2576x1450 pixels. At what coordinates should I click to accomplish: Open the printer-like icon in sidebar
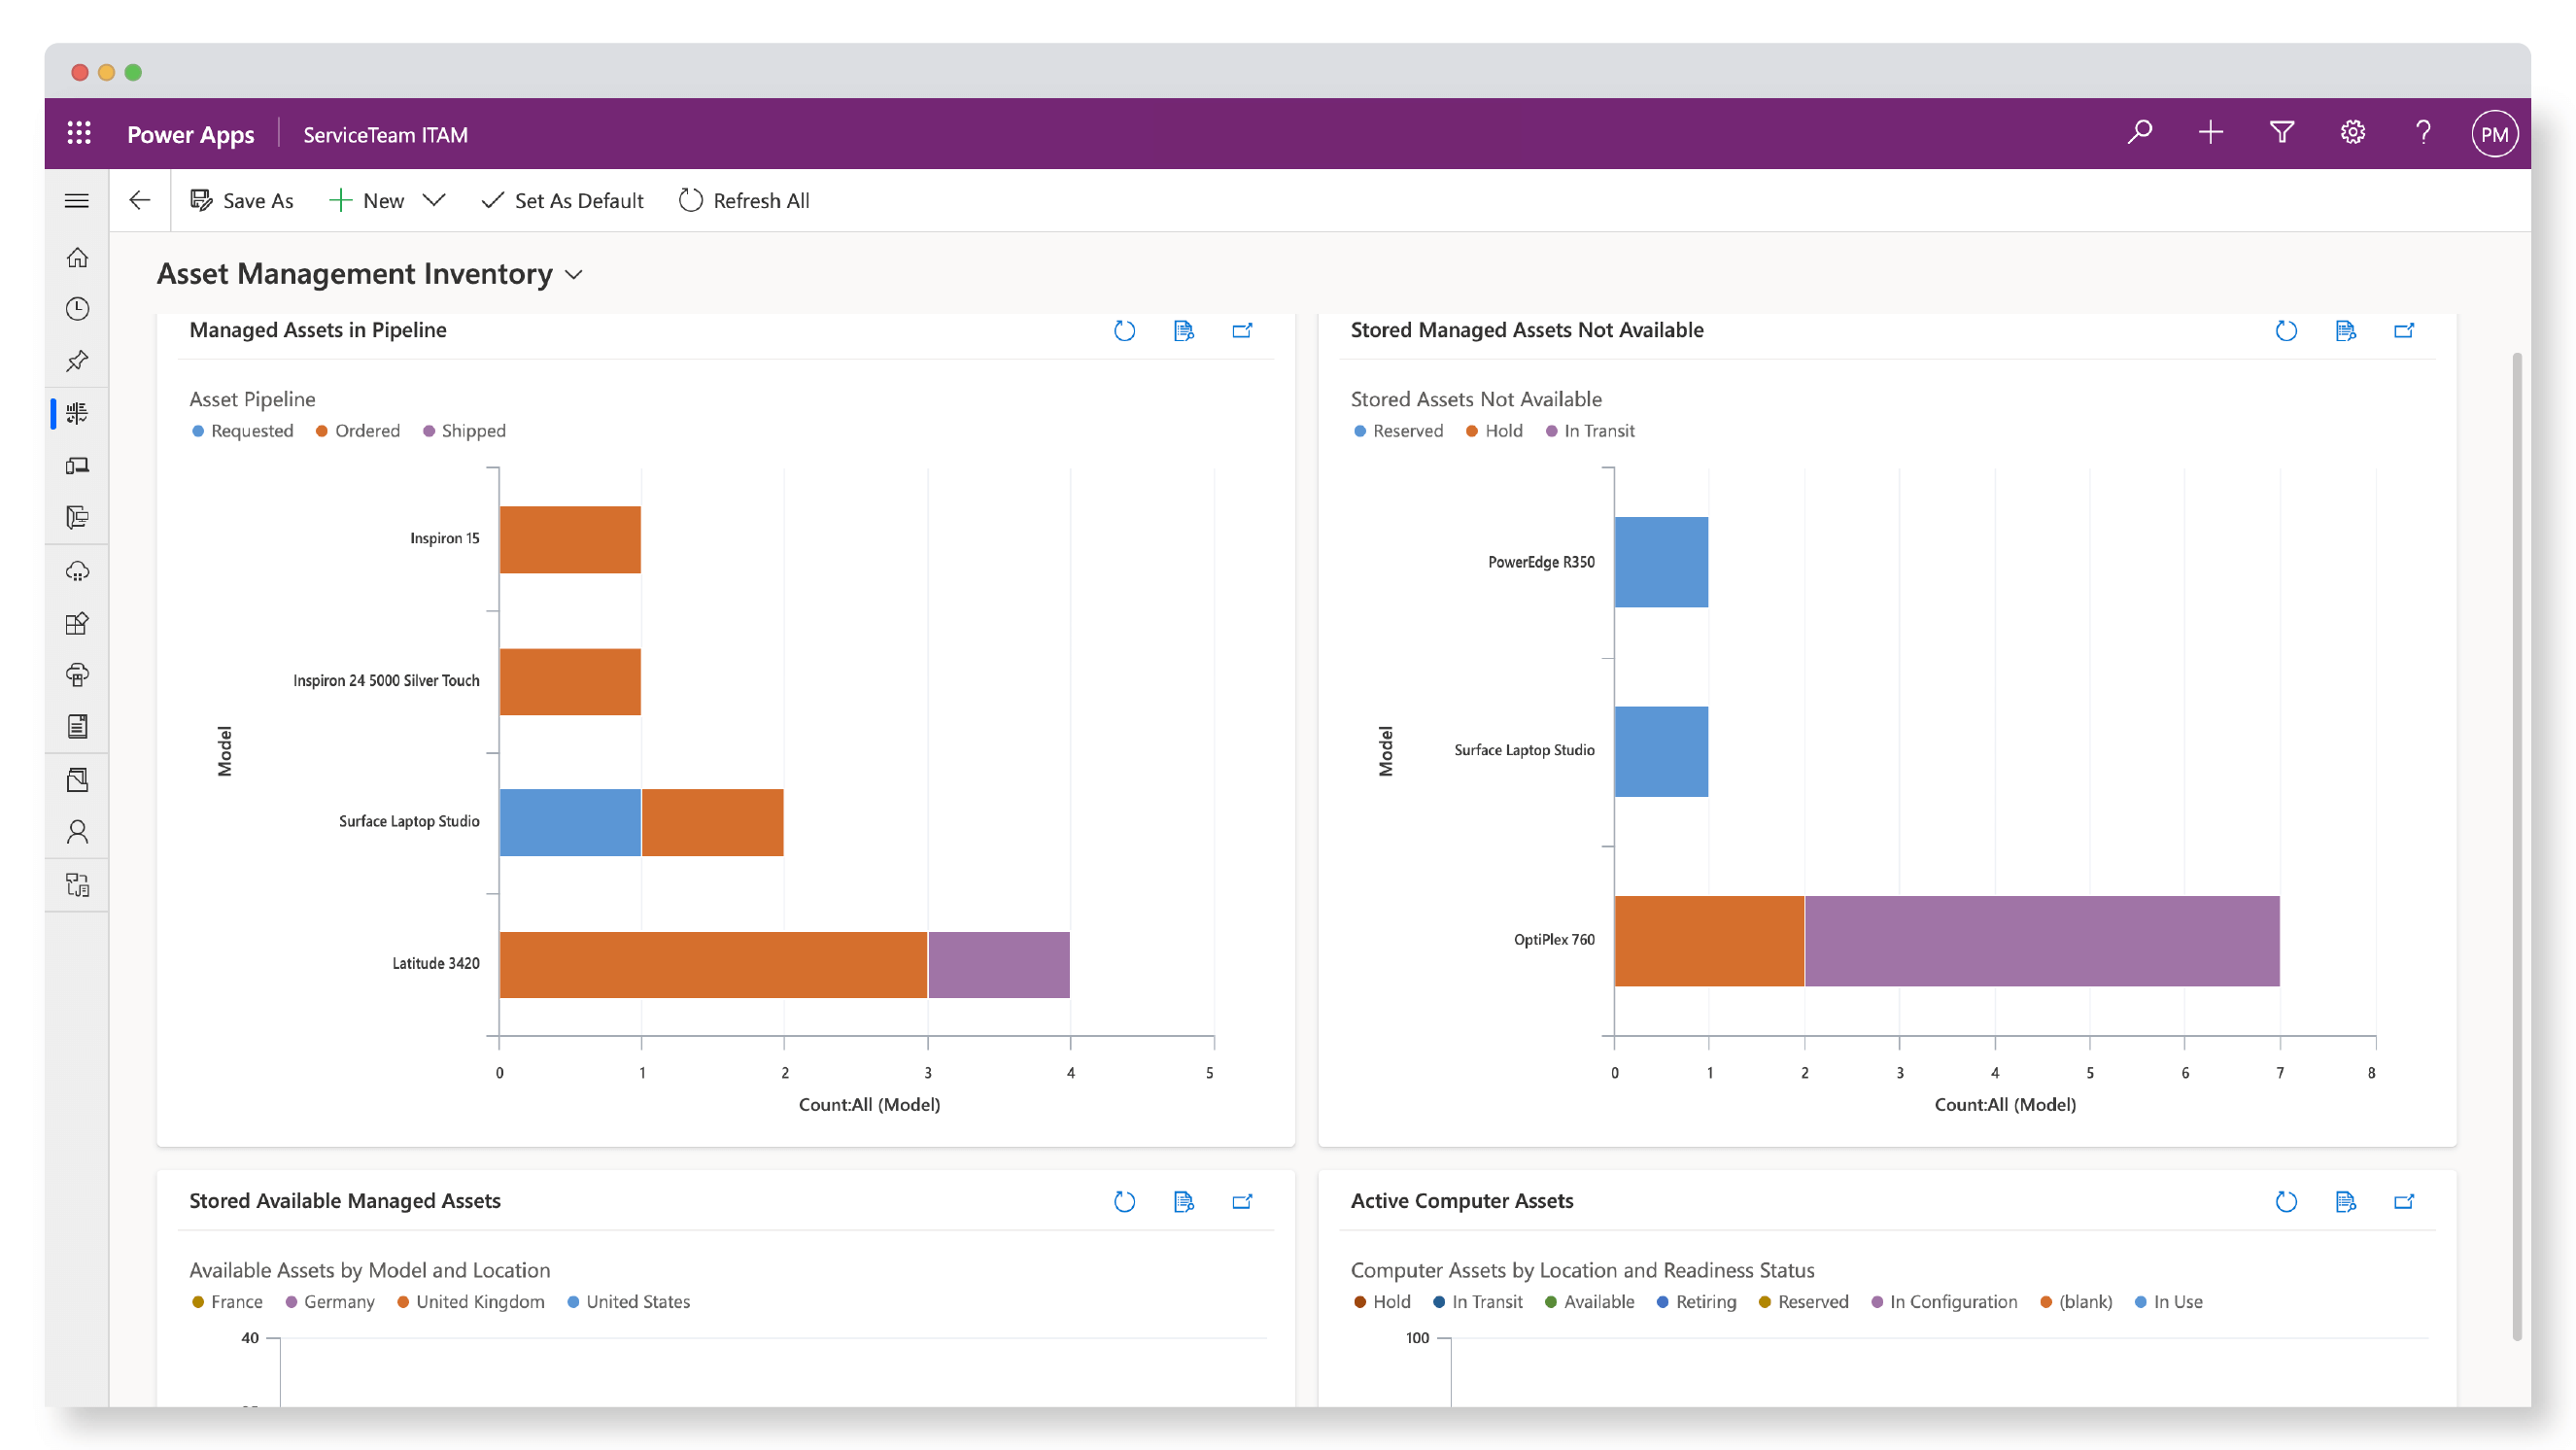77,675
